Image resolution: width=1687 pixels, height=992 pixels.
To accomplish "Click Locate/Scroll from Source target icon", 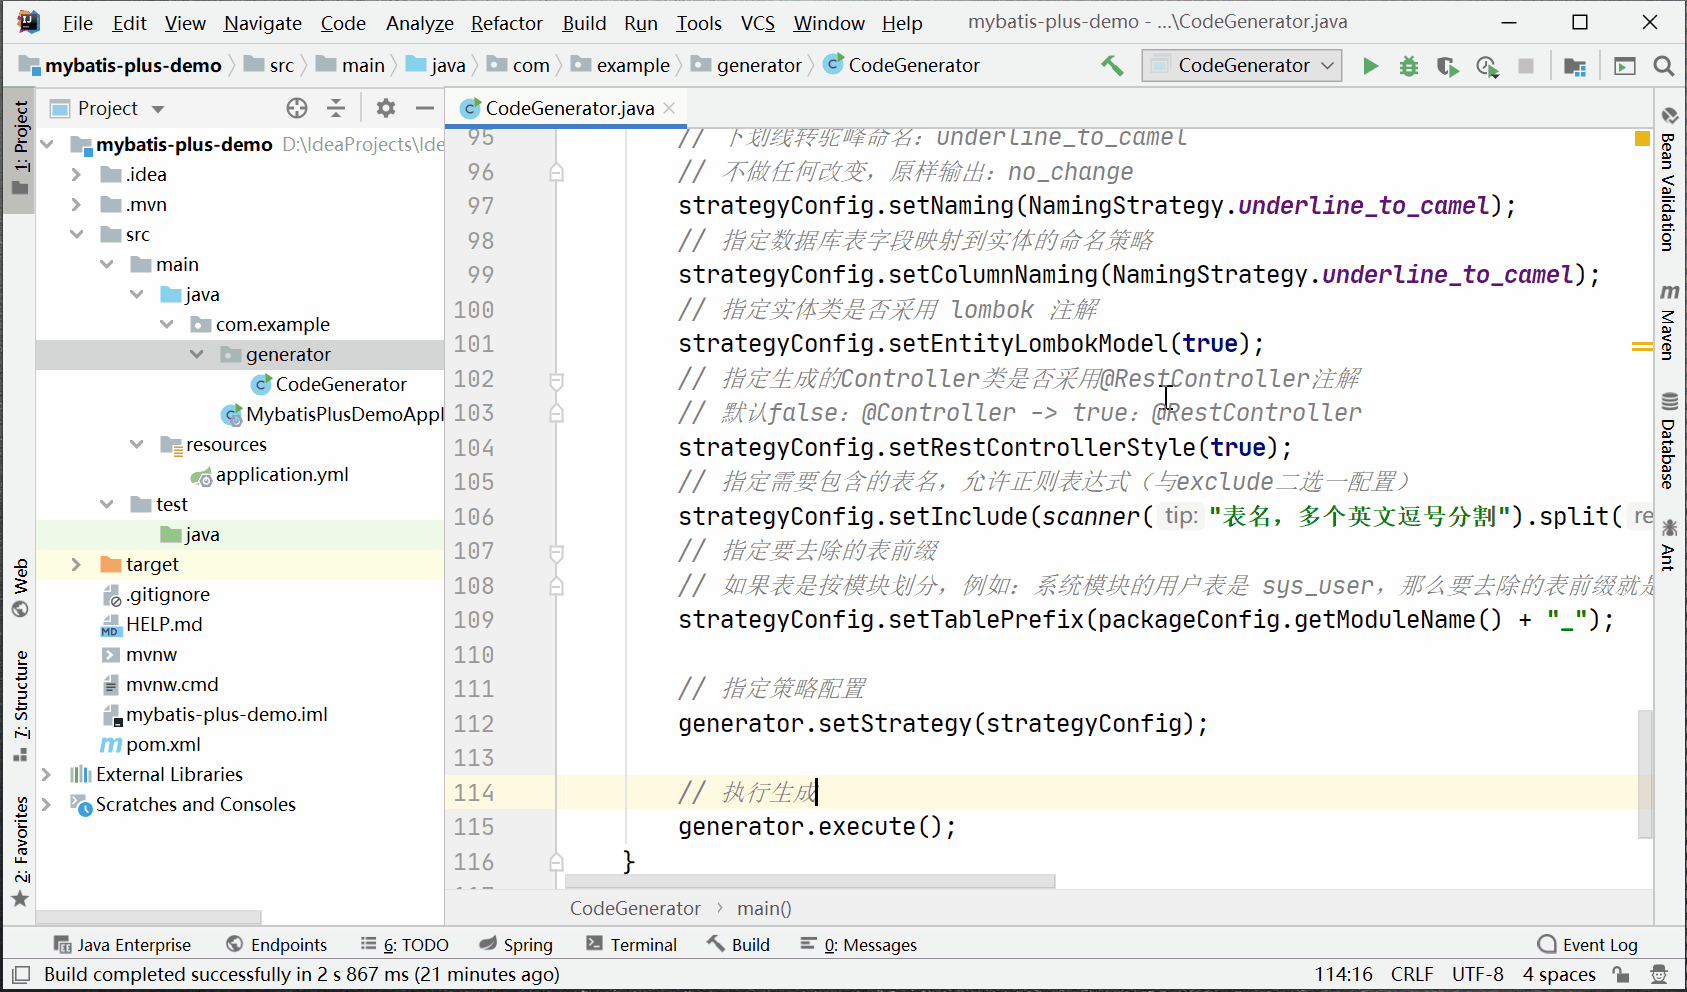I will (x=297, y=108).
